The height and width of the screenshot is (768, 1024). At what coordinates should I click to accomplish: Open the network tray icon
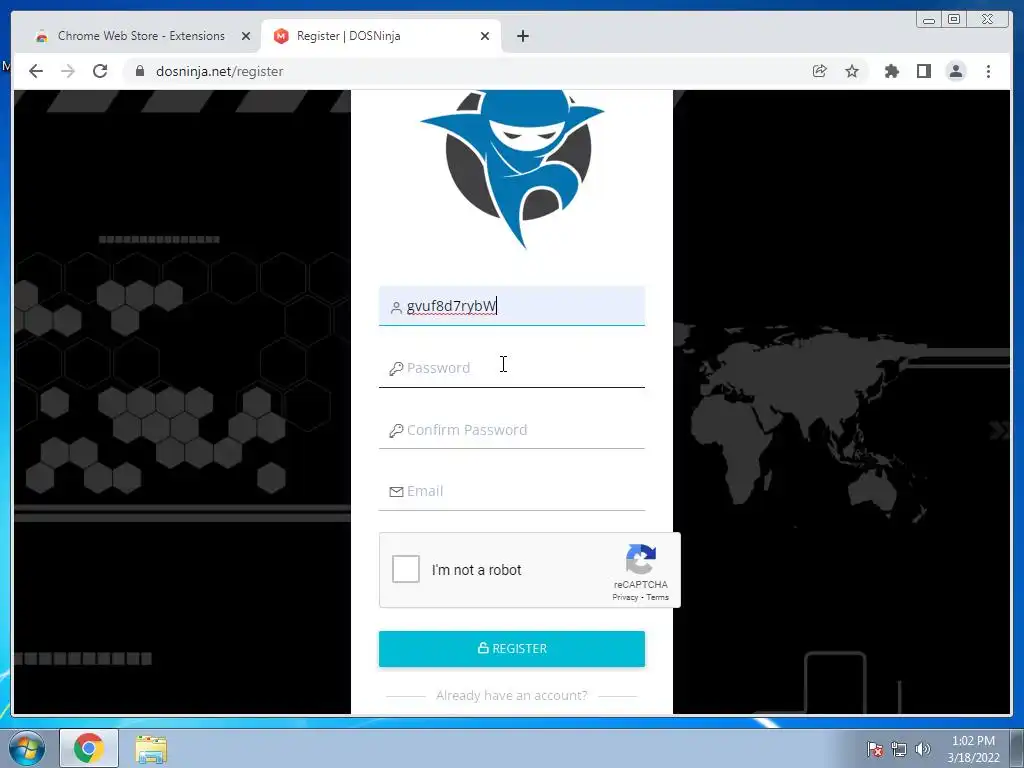[x=899, y=749]
